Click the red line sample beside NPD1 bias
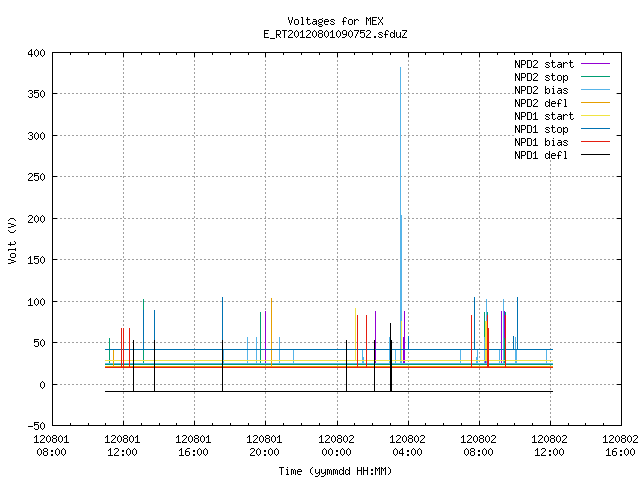 [595, 142]
